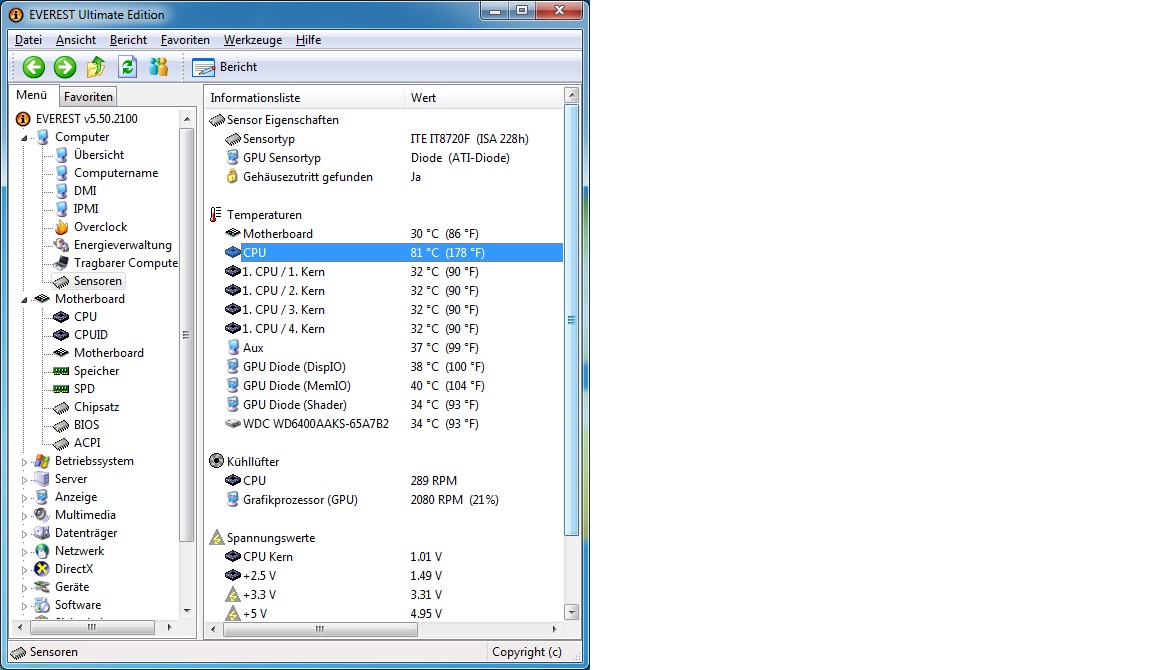Select Sensoren in the tree
This screenshot has width=1152, height=670.
point(97,281)
